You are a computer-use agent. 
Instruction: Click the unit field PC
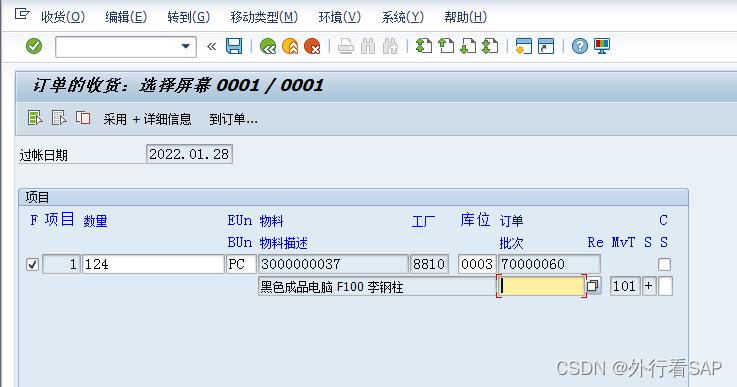(x=241, y=264)
